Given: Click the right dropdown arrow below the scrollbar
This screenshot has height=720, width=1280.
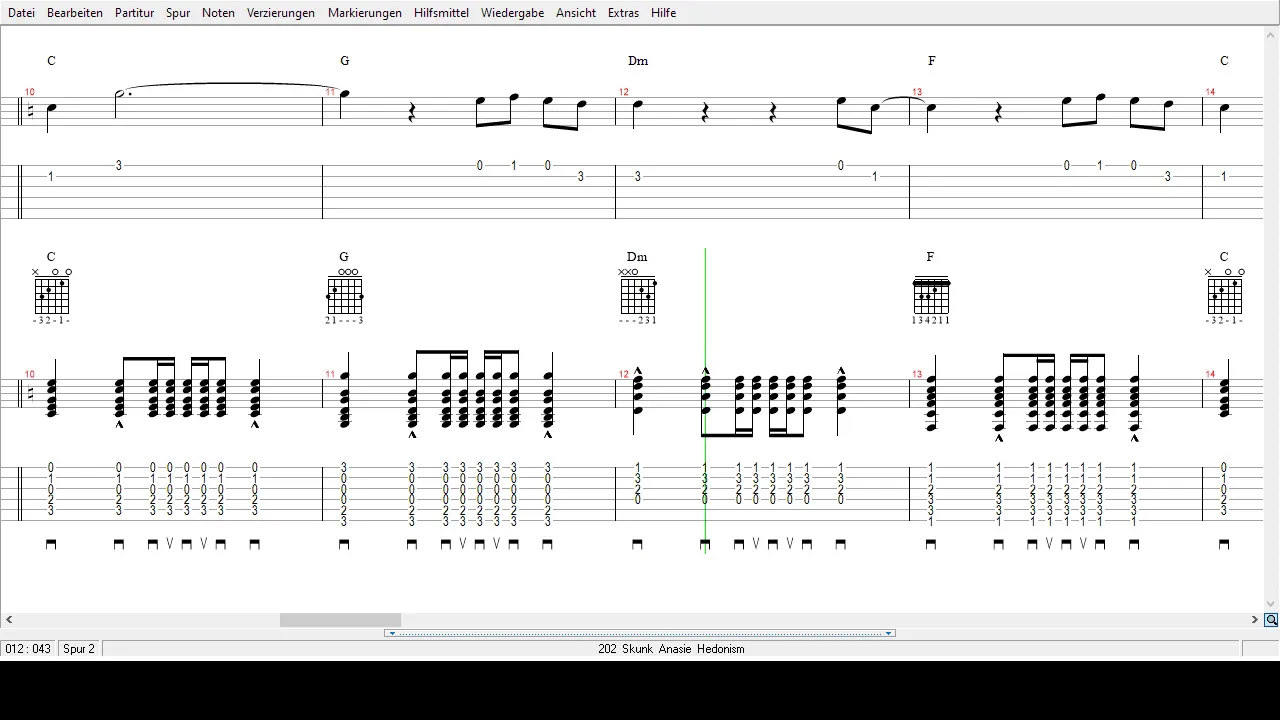Looking at the screenshot, I should [x=888, y=633].
